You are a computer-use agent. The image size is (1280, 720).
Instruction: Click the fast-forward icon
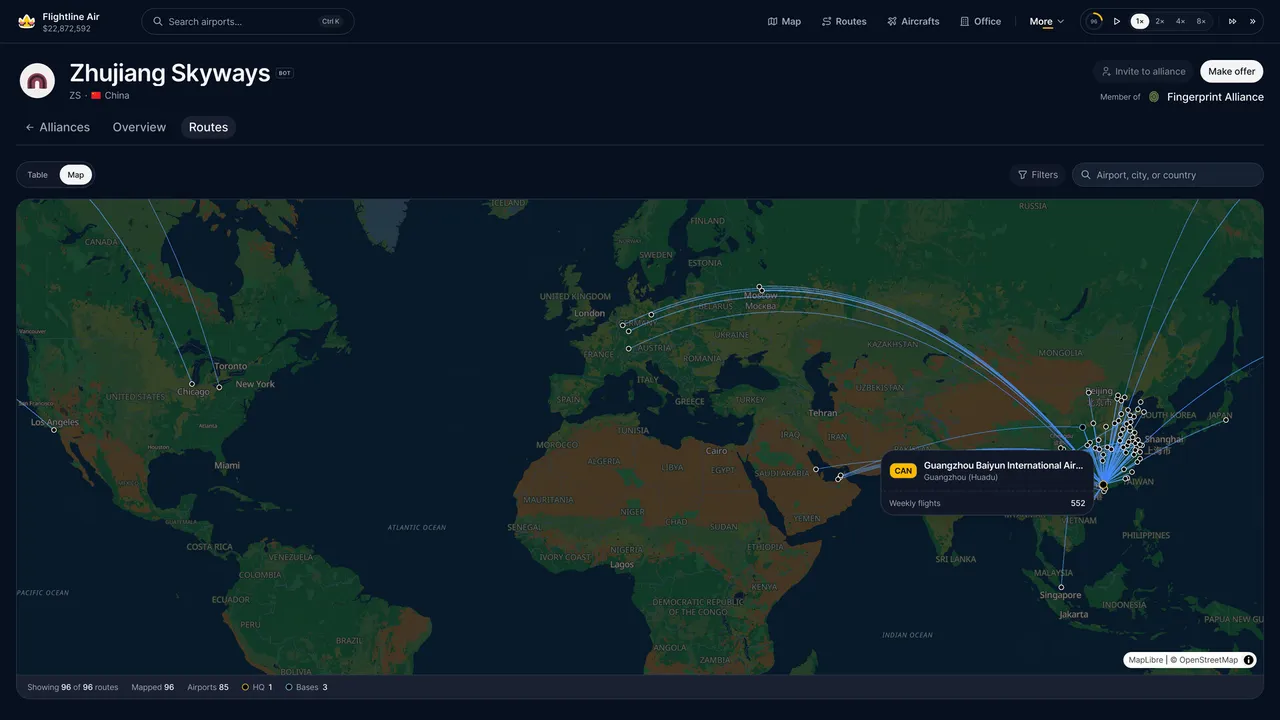pyautogui.click(x=1232, y=21)
